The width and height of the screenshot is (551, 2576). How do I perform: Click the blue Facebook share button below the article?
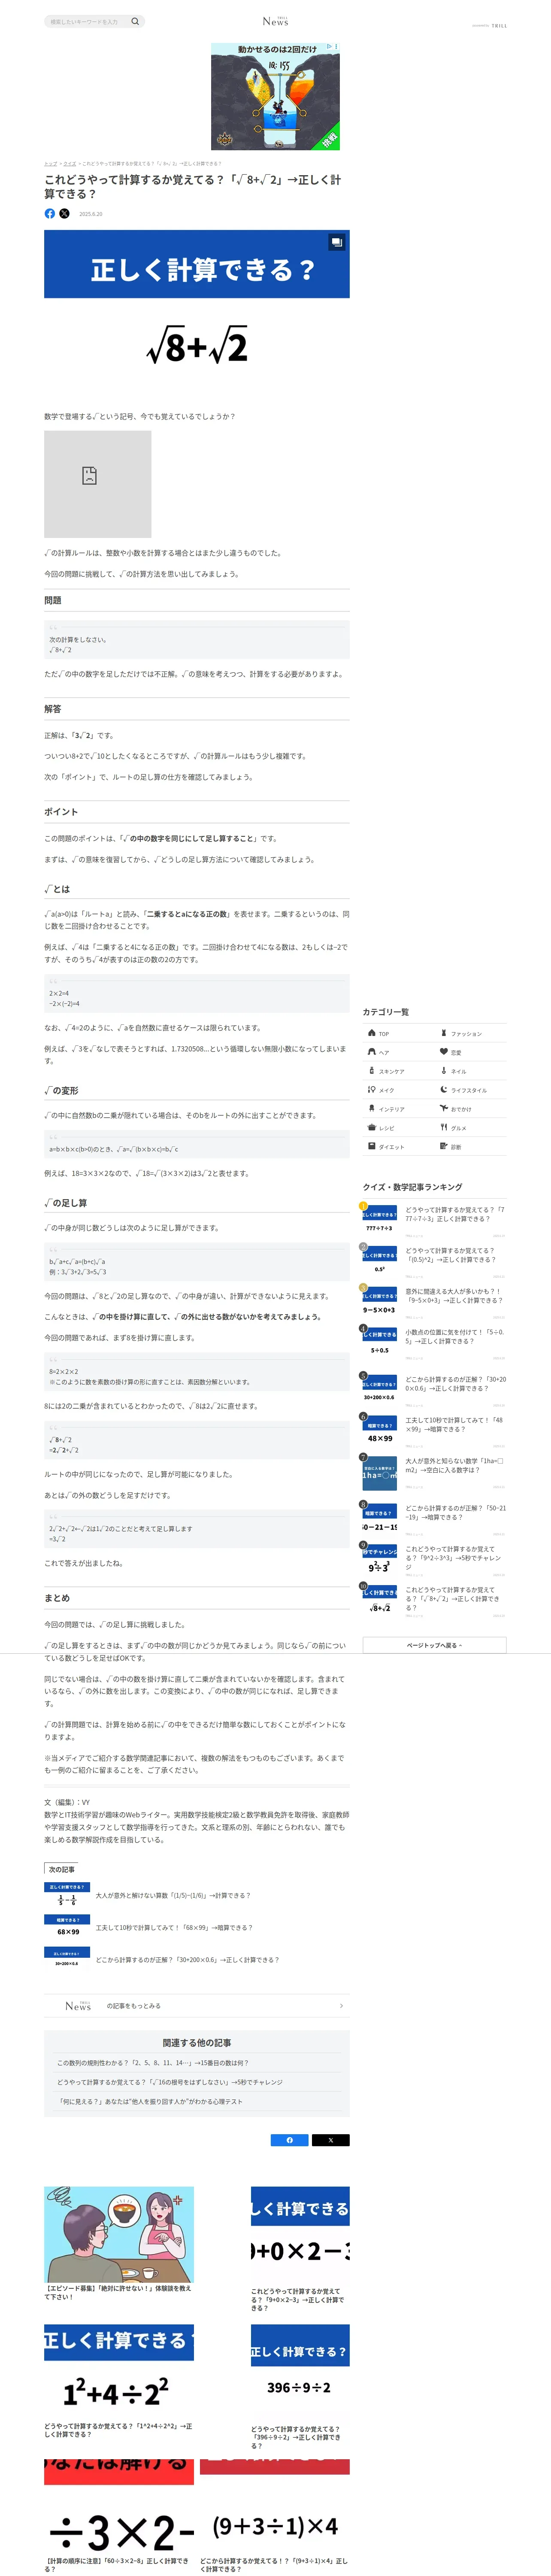click(x=290, y=2140)
